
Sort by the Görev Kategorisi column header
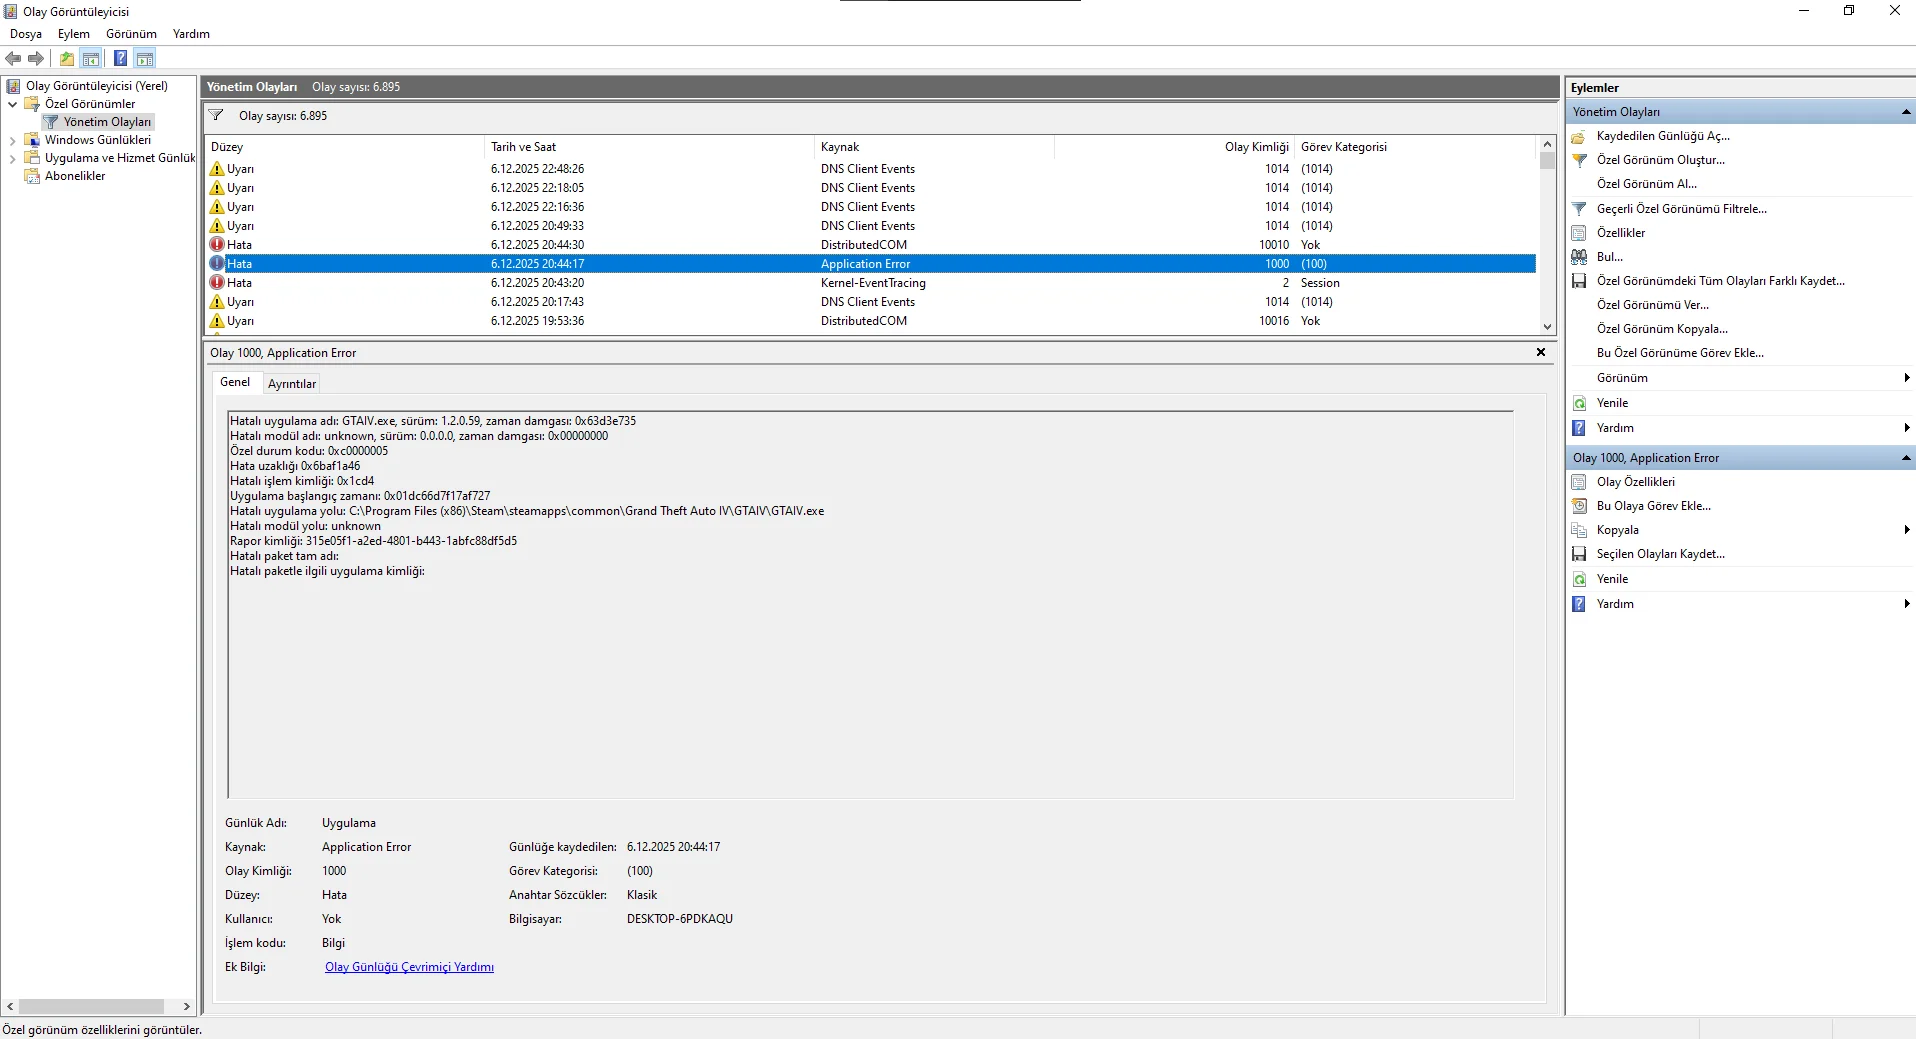pyautogui.click(x=1414, y=147)
